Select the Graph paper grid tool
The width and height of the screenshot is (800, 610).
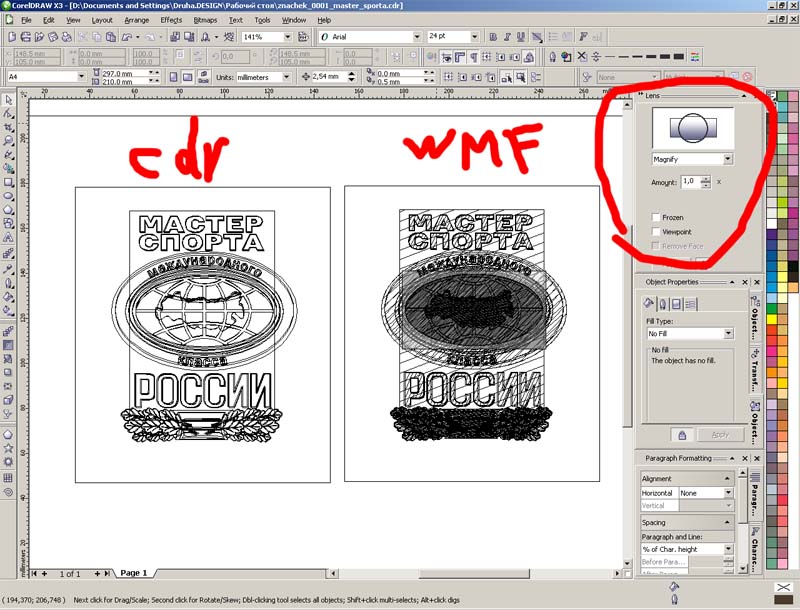click(8, 478)
